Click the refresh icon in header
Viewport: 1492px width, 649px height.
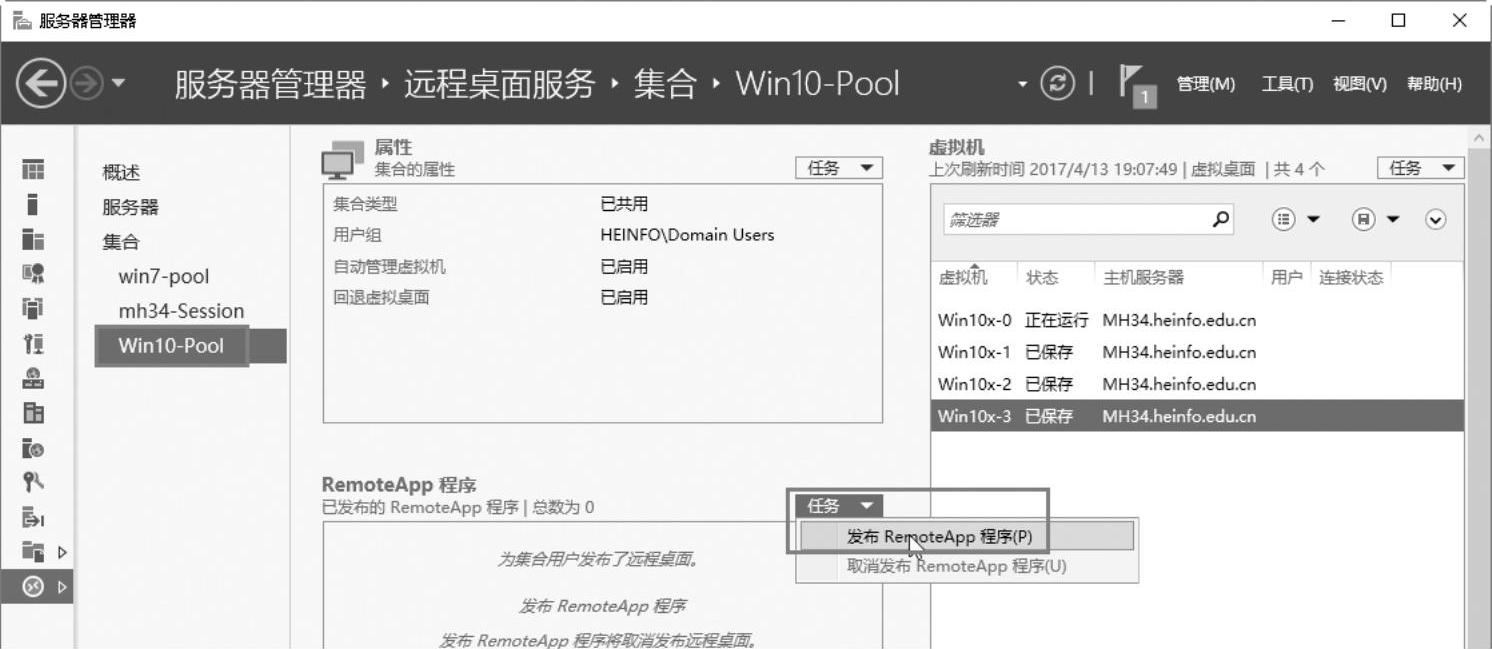pyautogui.click(x=1058, y=84)
